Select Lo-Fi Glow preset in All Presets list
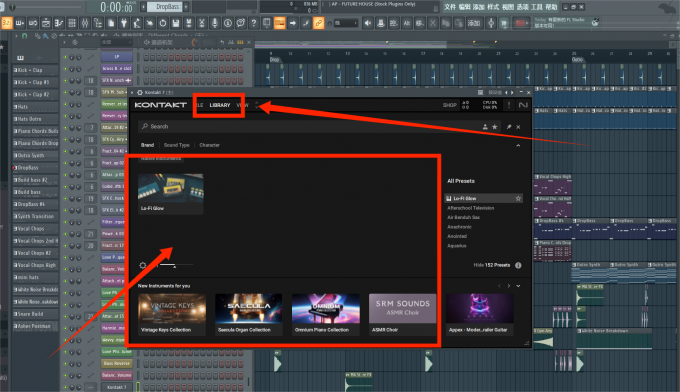The height and width of the screenshot is (392, 680). [x=484, y=198]
